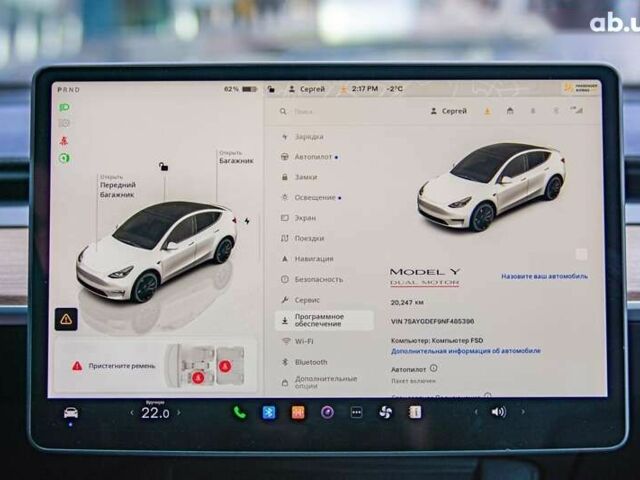Raise volume with right chevron
The image size is (640, 480).
[x=523, y=412]
